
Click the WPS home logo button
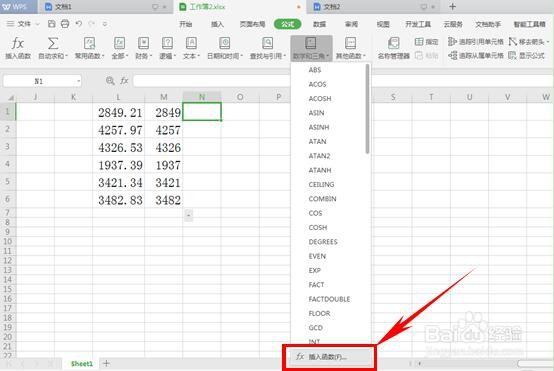pos(18,7)
